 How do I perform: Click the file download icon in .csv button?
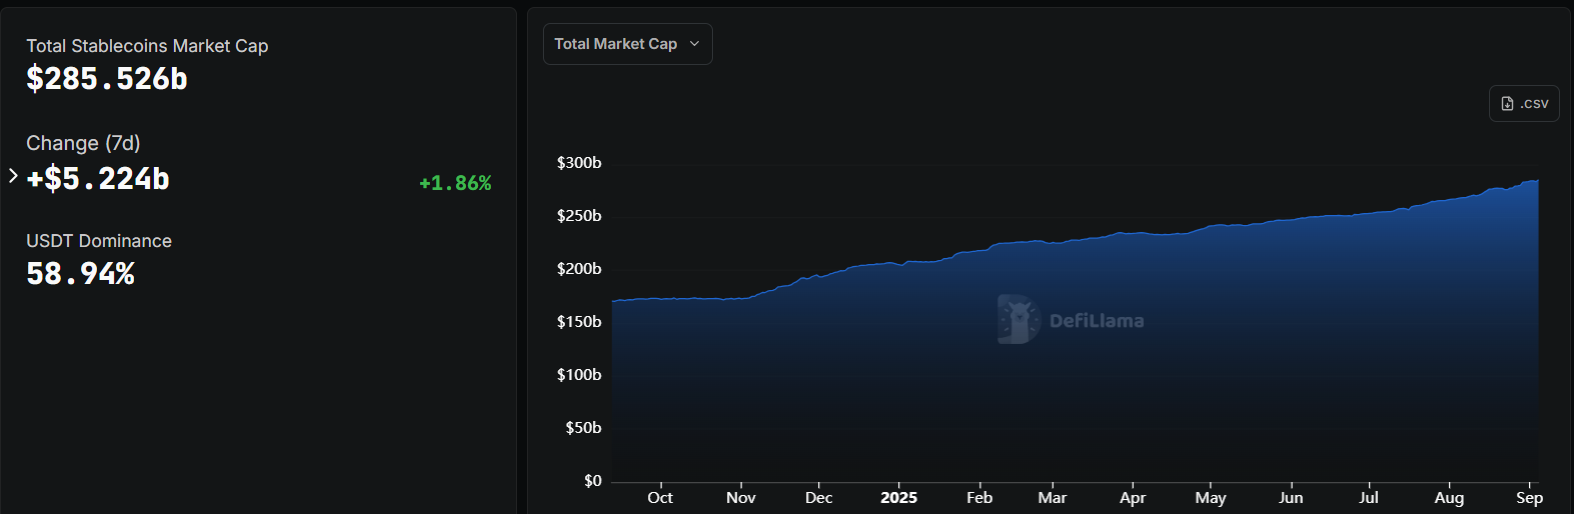1507,103
